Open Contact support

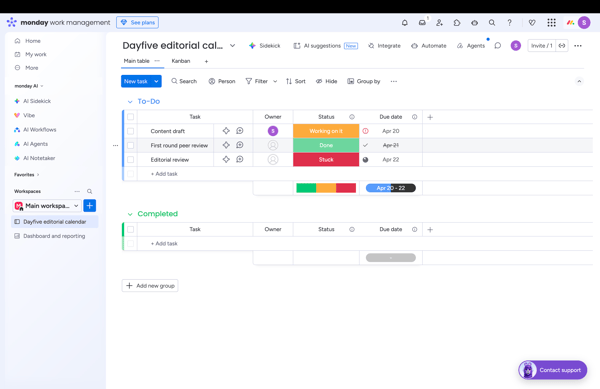(x=553, y=370)
